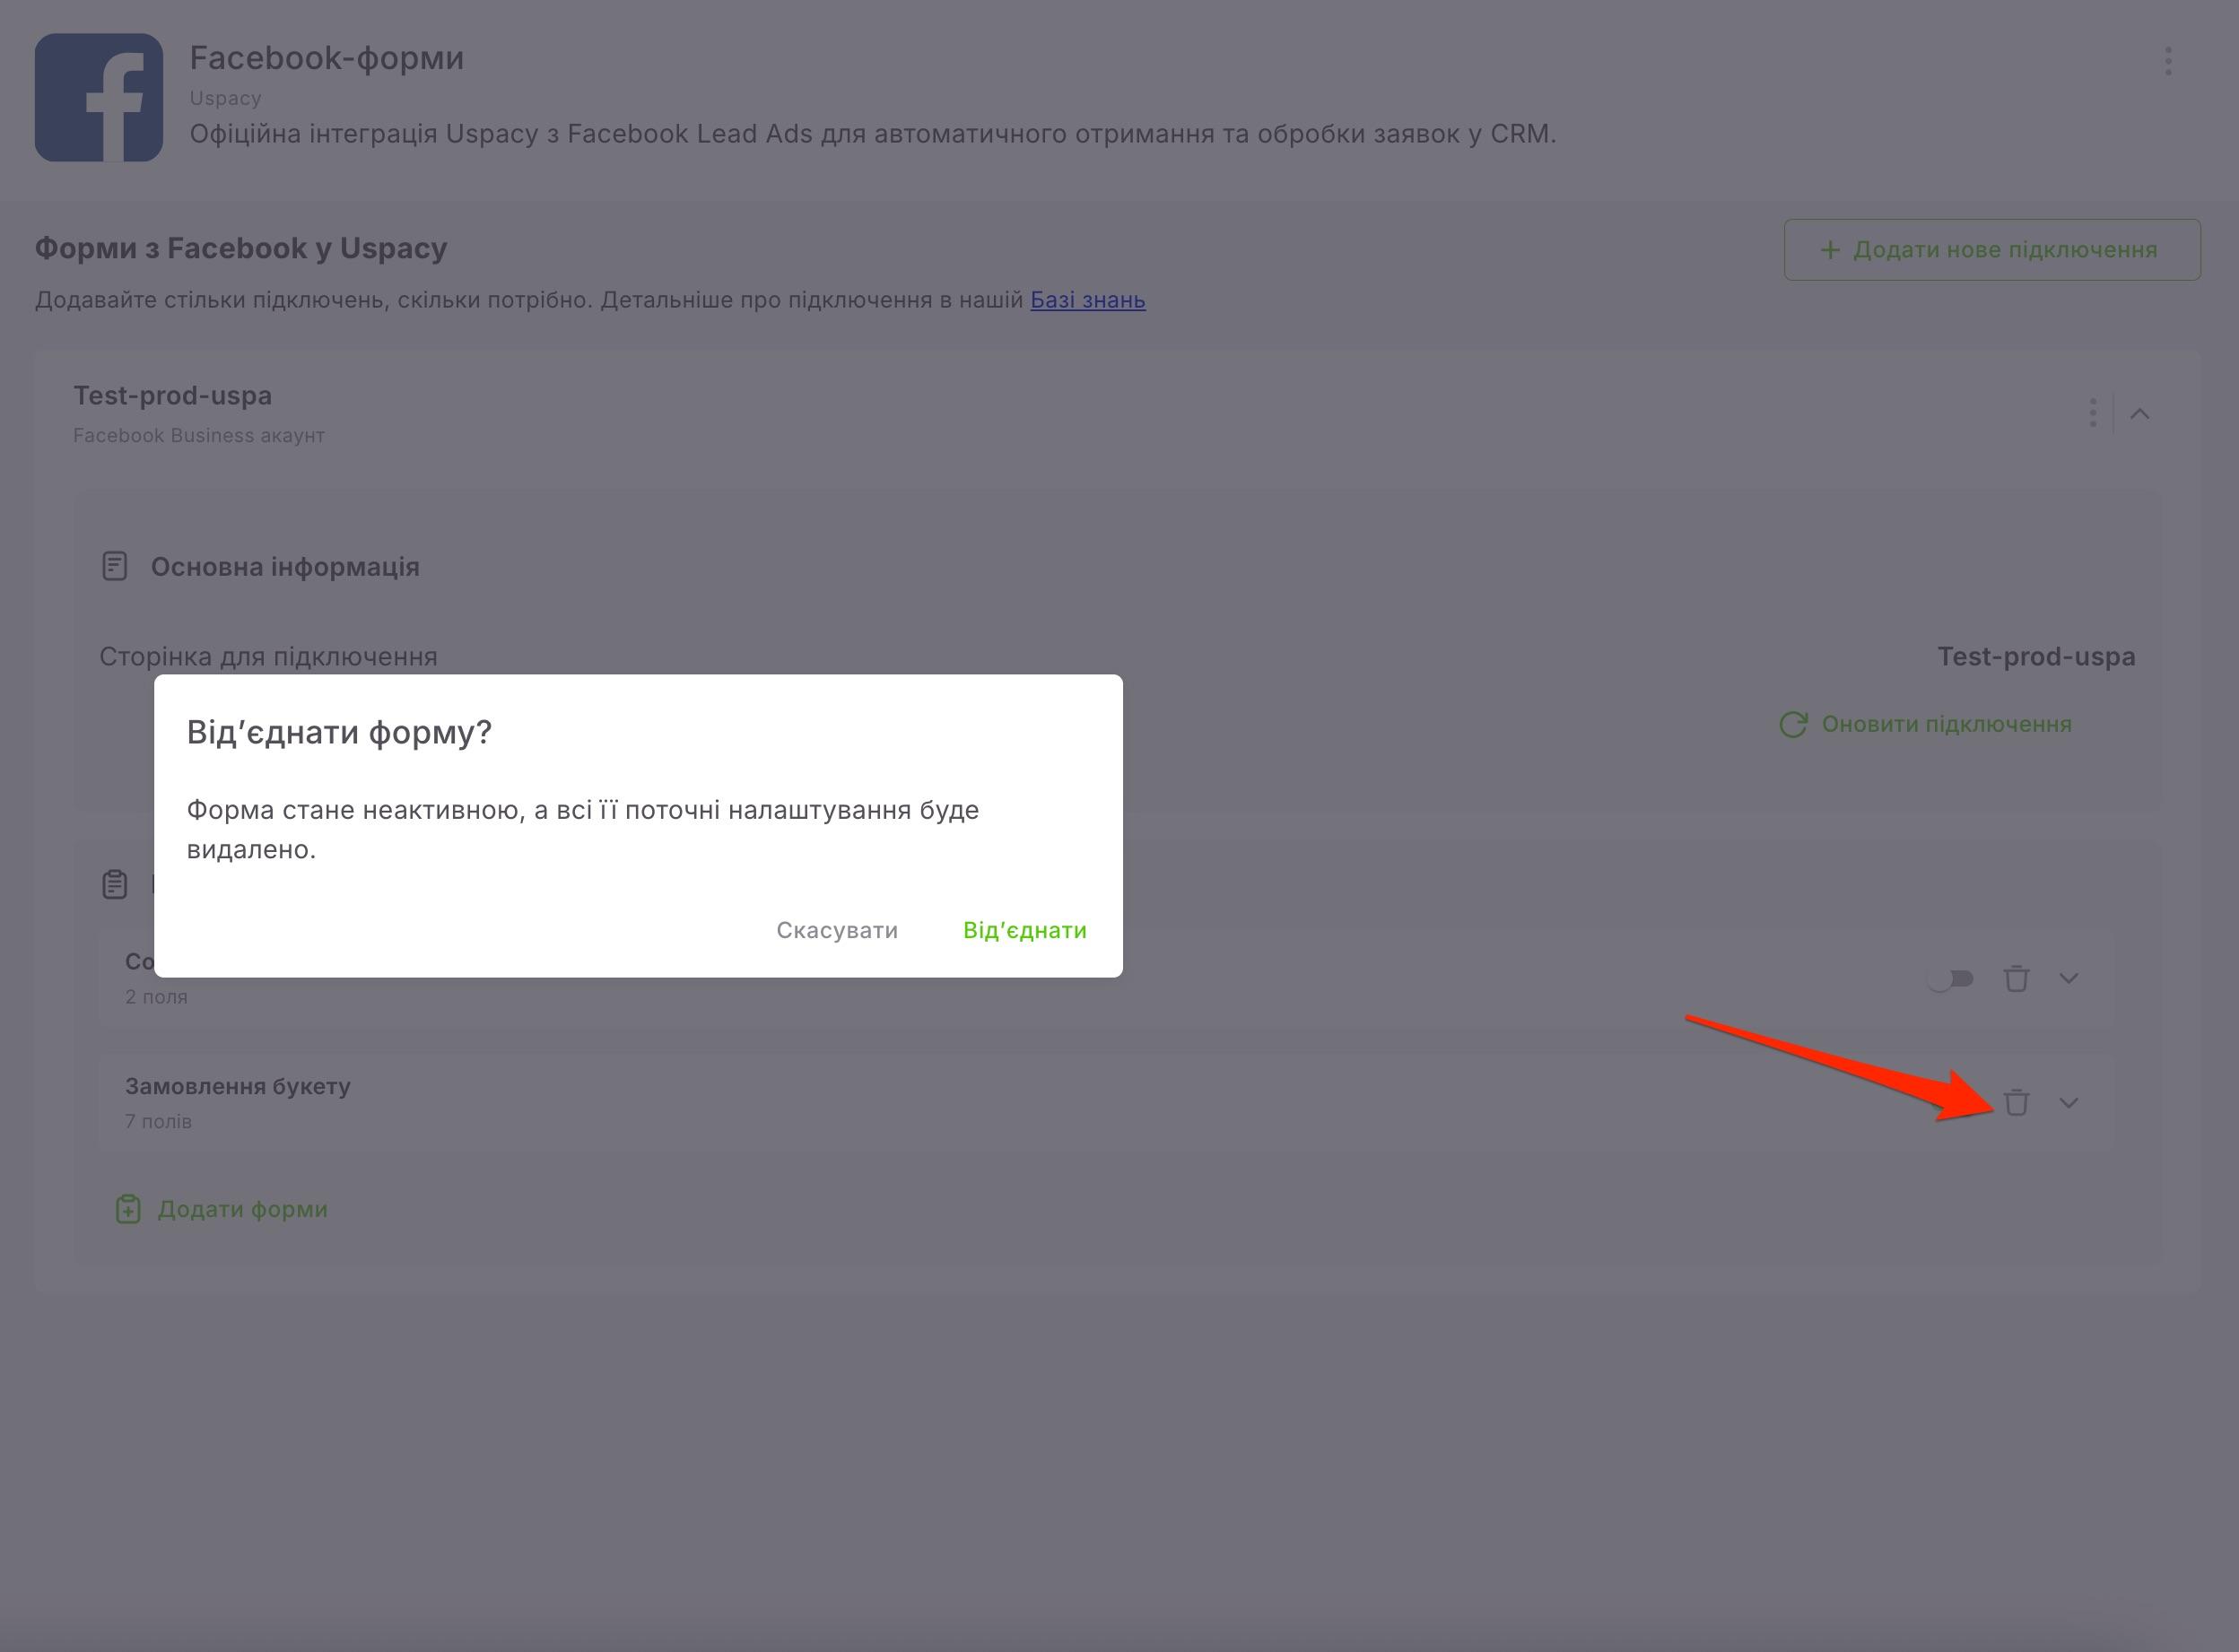Click the 2 поля label

click(156, 996)
